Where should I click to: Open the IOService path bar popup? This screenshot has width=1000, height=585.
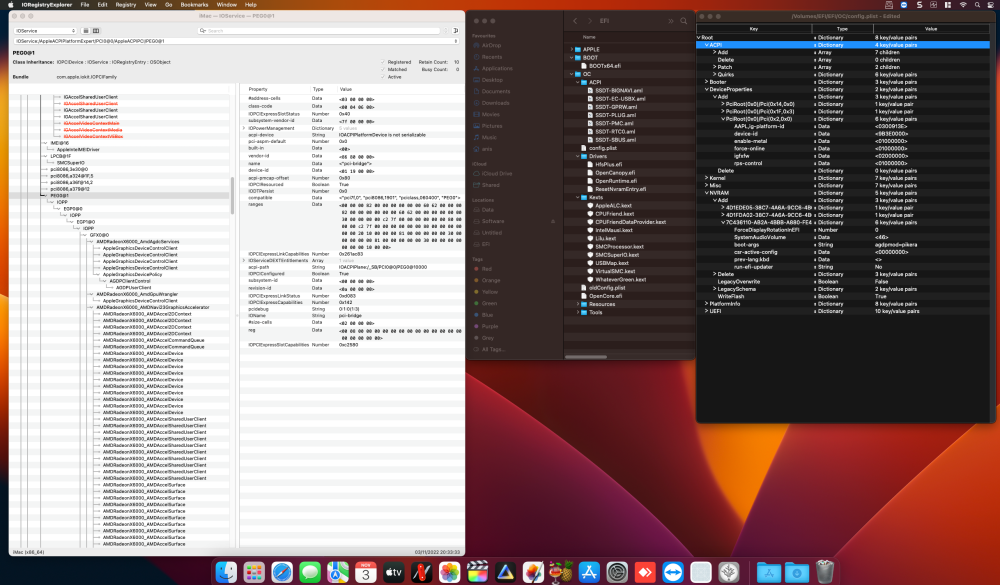(236, 41)
